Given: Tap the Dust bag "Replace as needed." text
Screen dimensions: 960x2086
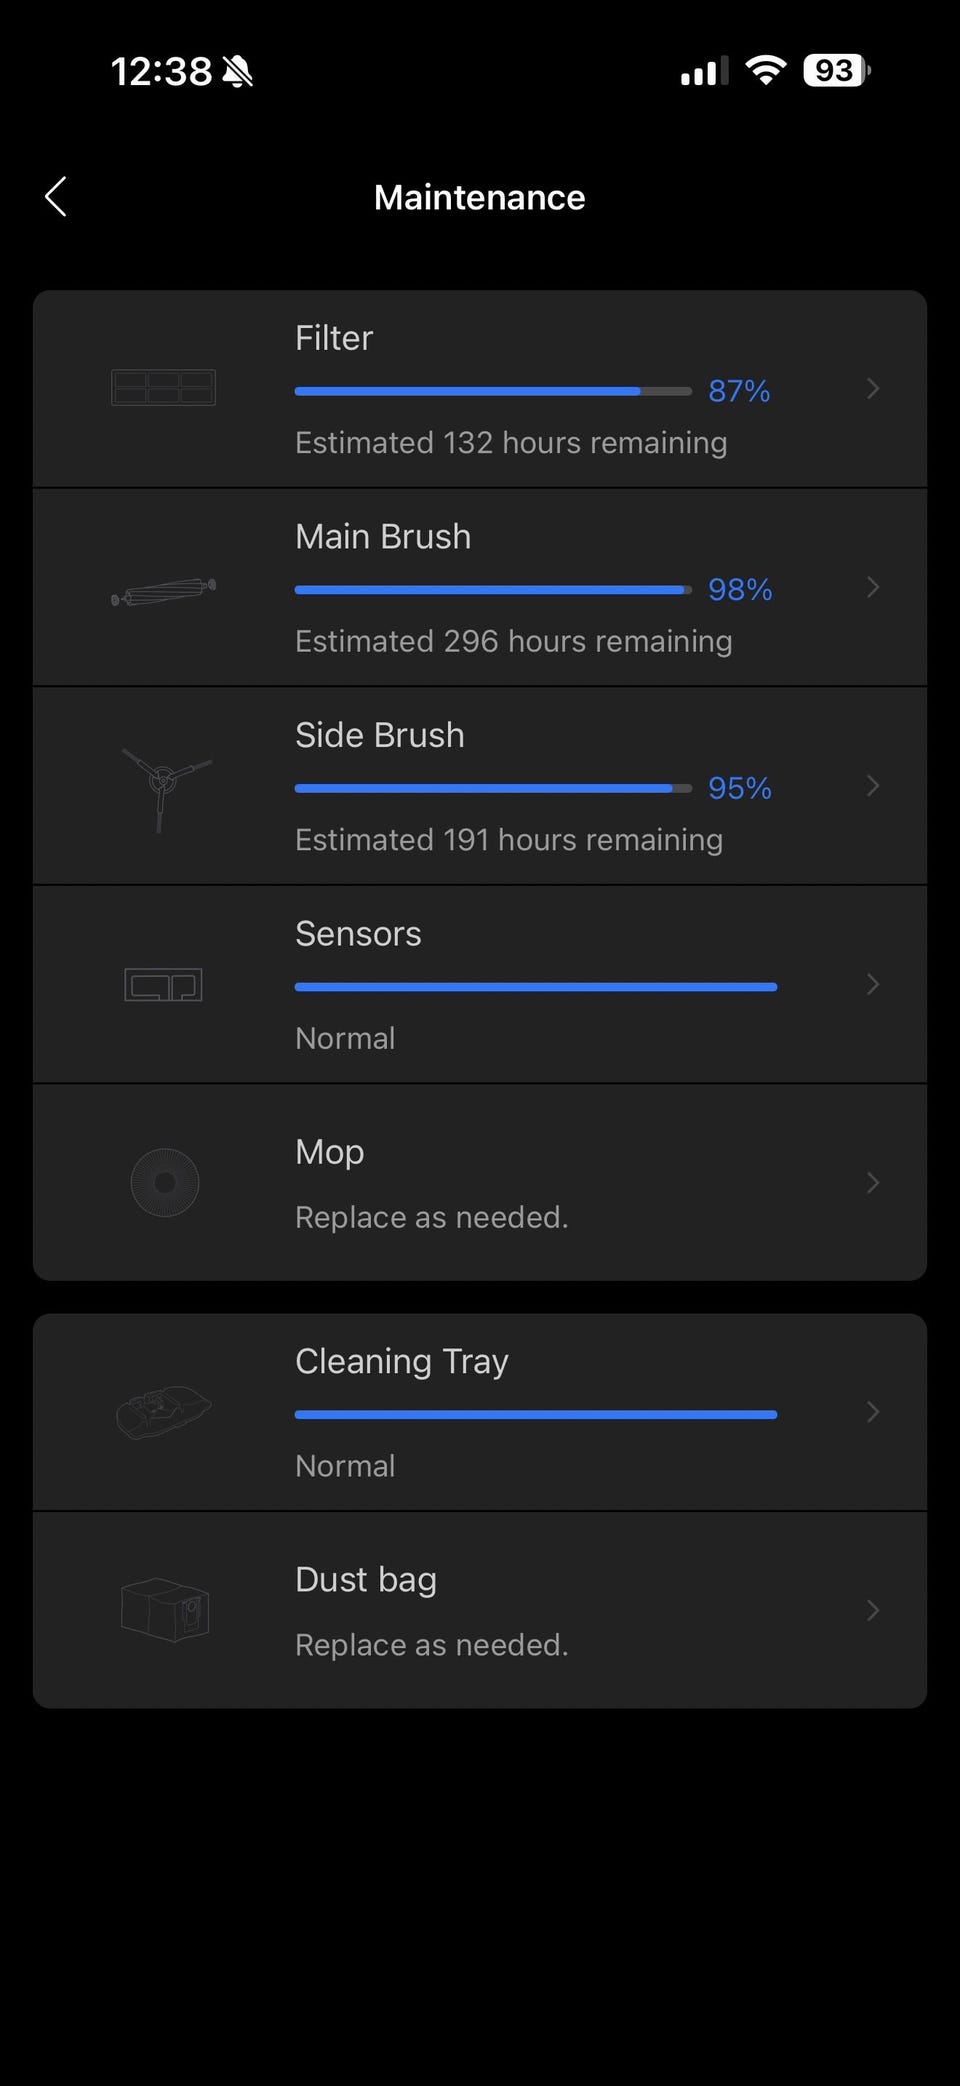Looking at the screenshot, I should coord(431,1645).
